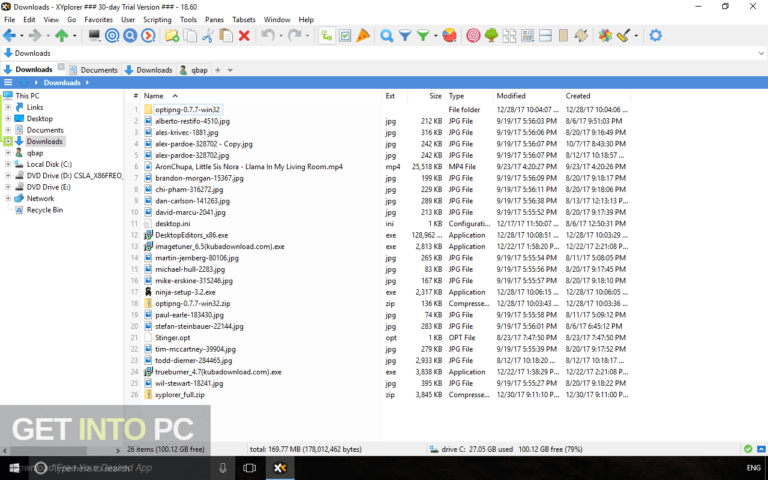Image resolution: width=768 pixels, height=480 pixels.
Task: Delete with the red X toolbar icon
Action: (x=244, y=35)
